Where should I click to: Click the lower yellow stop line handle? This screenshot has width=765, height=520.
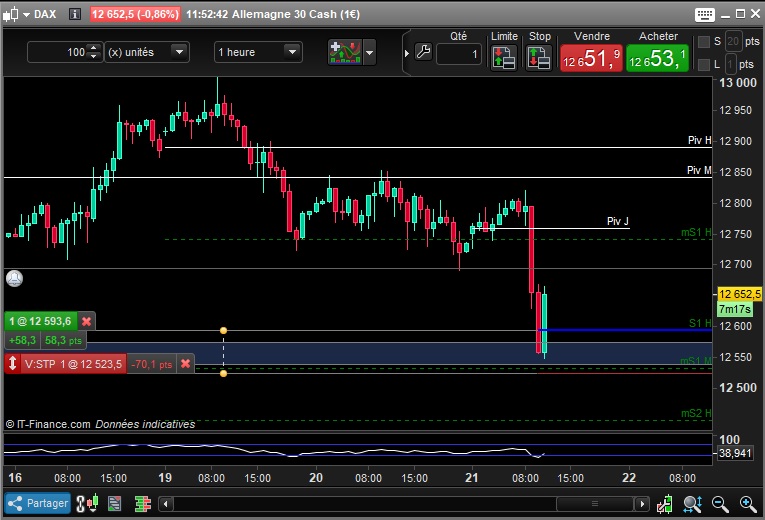coord(223,374)
